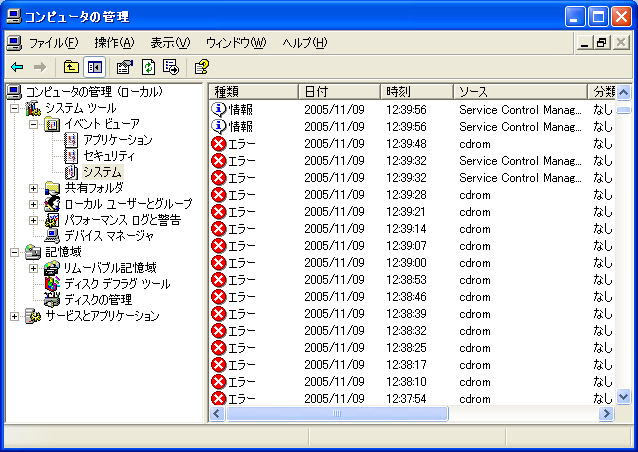
Task: Select 記憶域 in the tree
Action: click(63, 252)
